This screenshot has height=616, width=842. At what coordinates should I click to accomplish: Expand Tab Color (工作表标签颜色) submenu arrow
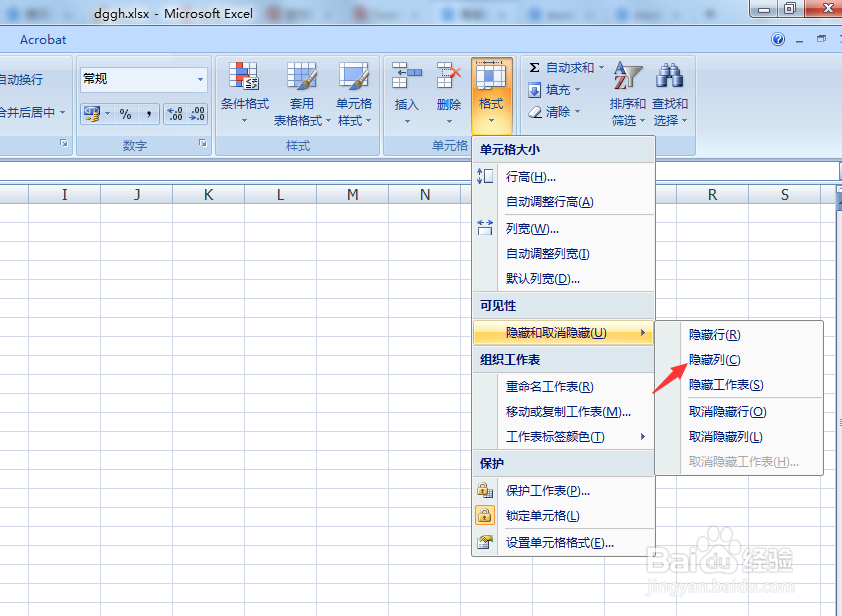(642, 437)
